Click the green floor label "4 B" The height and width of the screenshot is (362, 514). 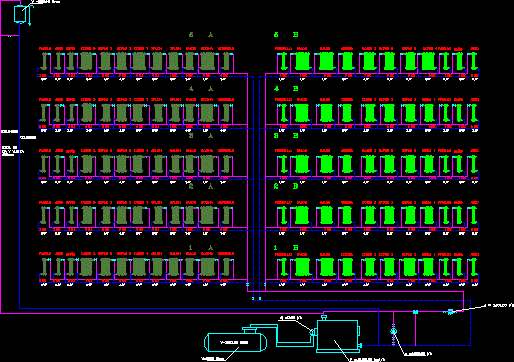pyautogui.click(x=286, y=89)
